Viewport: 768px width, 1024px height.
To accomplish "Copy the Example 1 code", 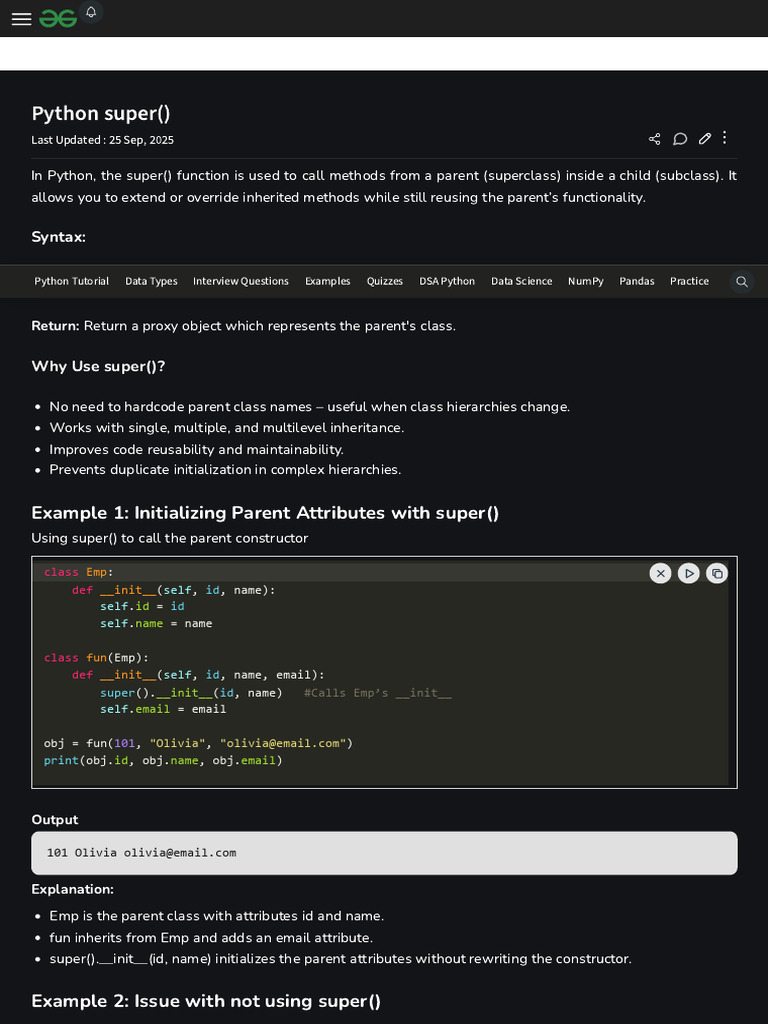I will 717,573.
